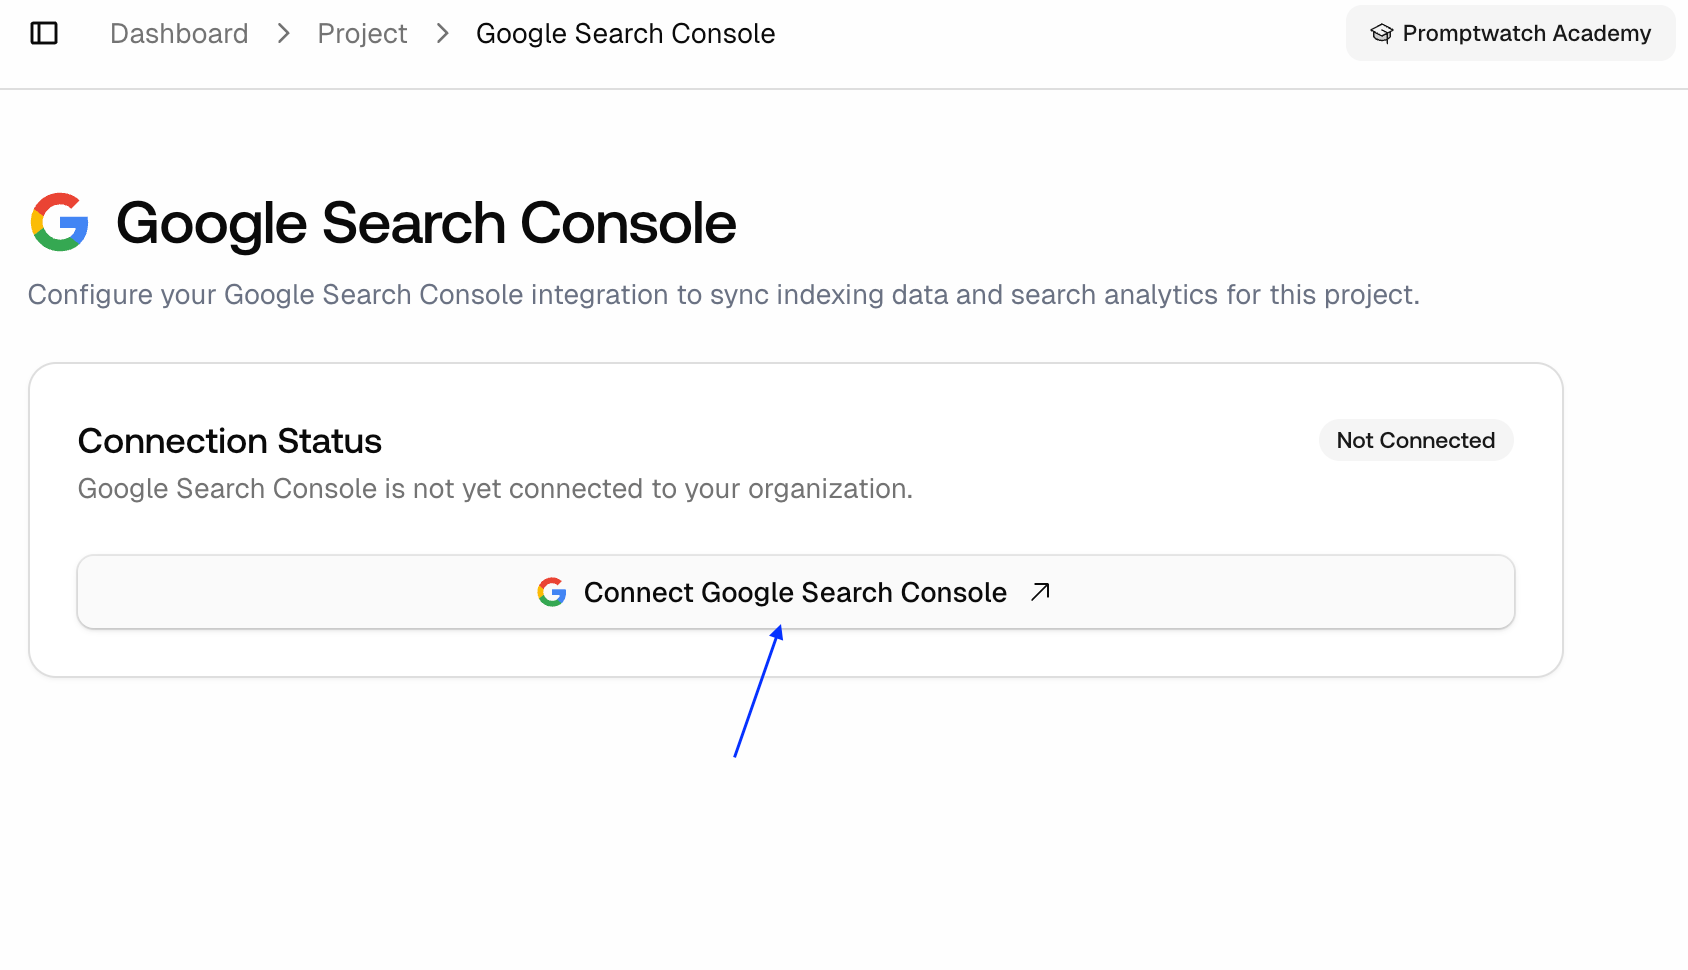Go to the Dashboard breadcrumb
Image resolution: width=1688 pixels, height=970 pixels.
[x=179, y=33]
